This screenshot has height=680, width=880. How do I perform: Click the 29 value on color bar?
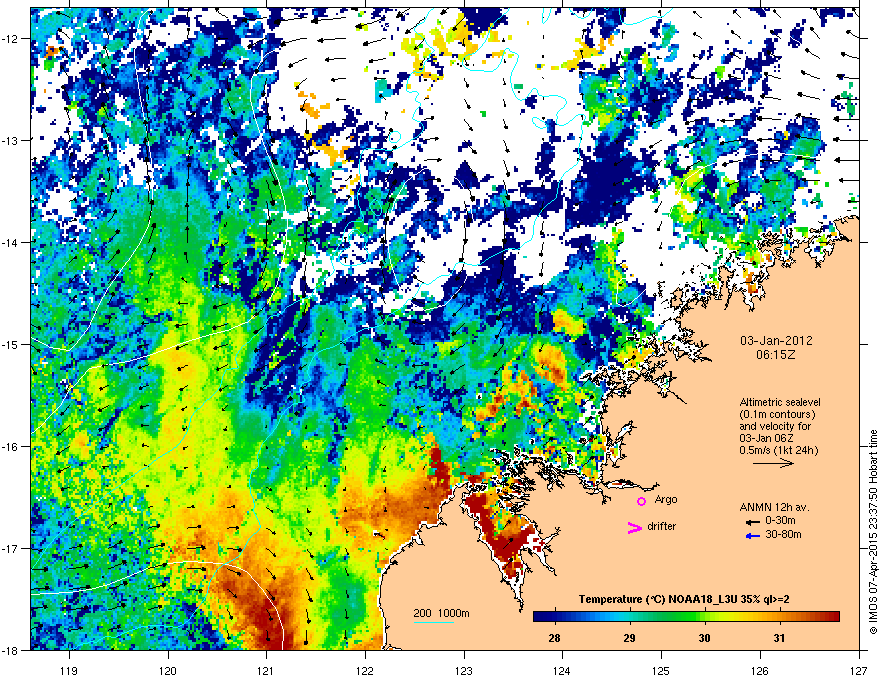click(x=630, y=637)
